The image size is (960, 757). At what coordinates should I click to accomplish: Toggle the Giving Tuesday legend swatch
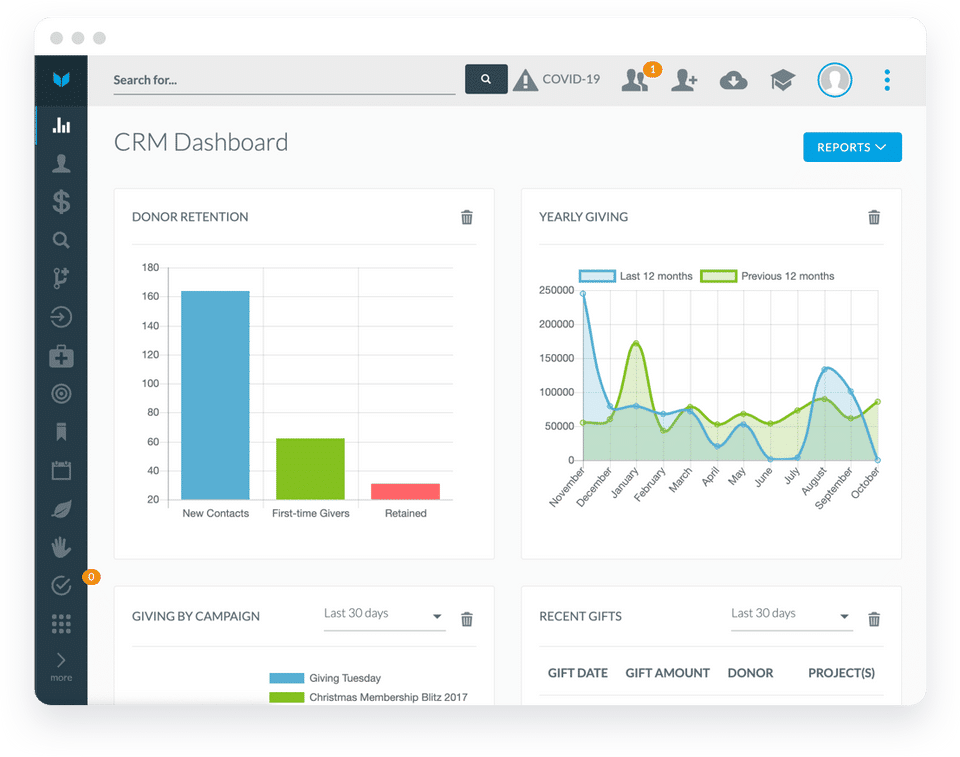pyautogui.click(x=287, y=678)
